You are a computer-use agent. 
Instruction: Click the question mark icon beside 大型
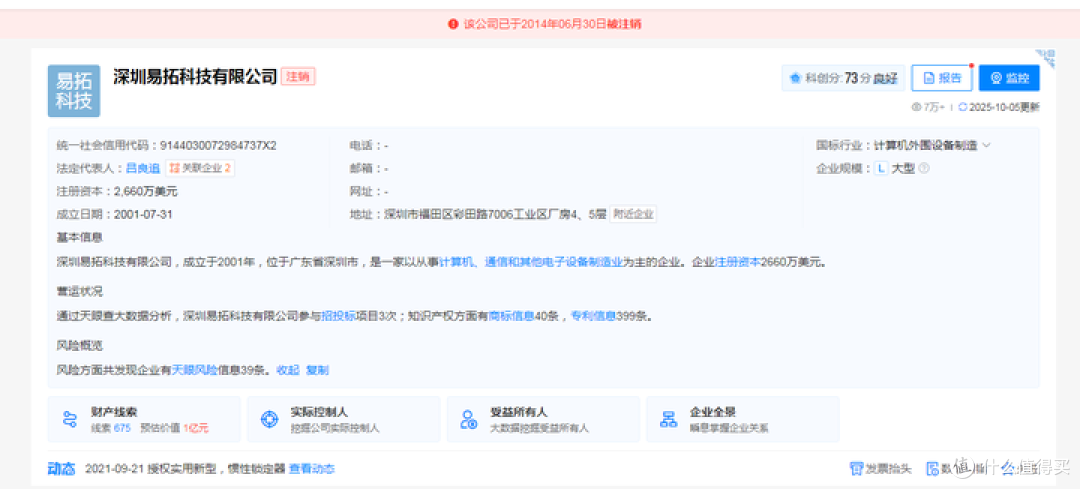[x=924, y=168]
